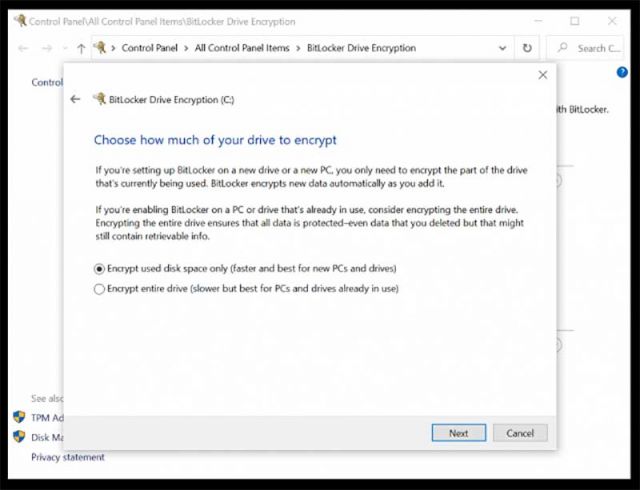The height and width of the screenshot is (490, 640).
Task: Expand chevron after All Control Panel Items
Action: tap(298, 49)
